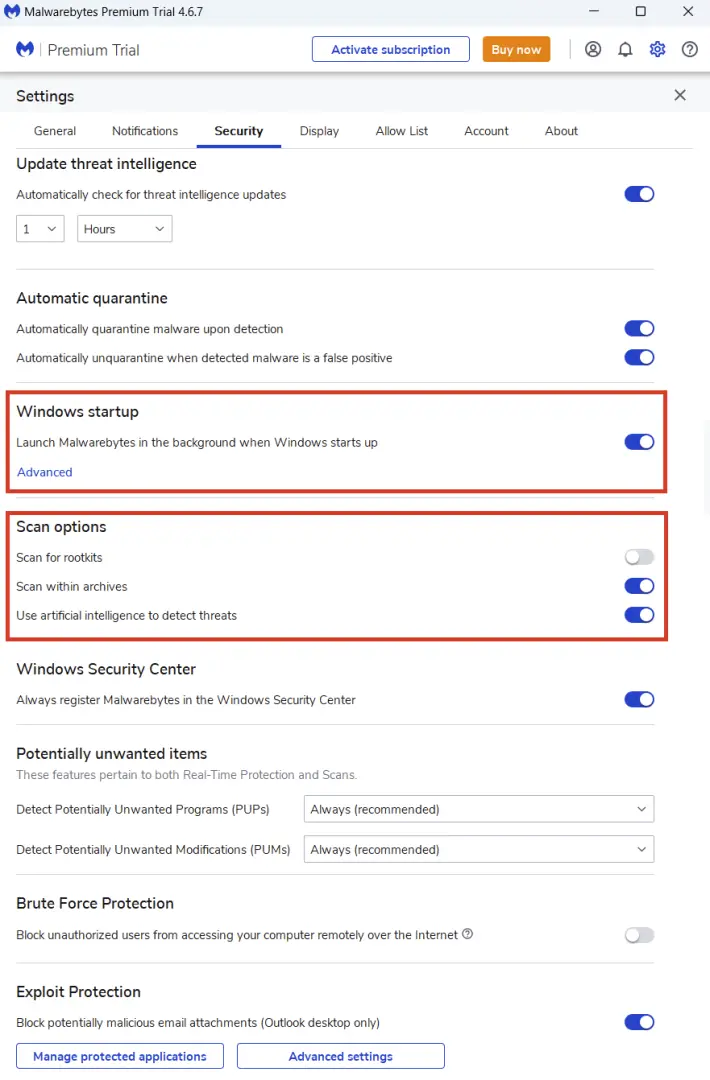
Task: Close the Settings panel with X
Action: (680, 95)
